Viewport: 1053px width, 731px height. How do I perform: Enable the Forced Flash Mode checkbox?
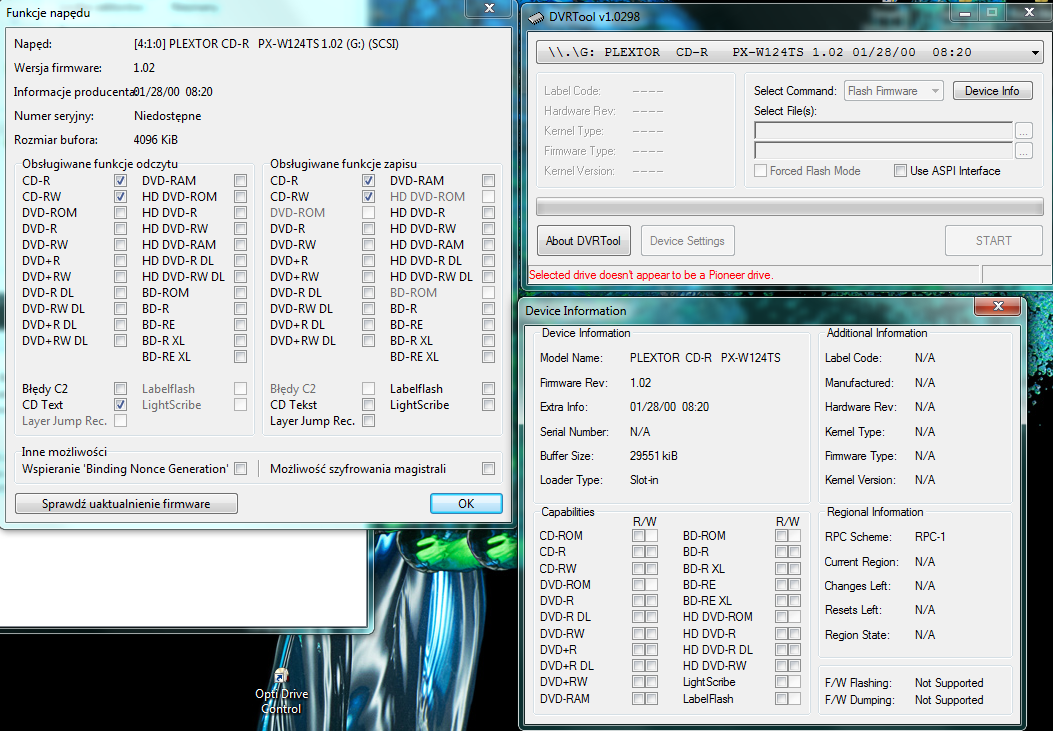click(x=760, y=170)
